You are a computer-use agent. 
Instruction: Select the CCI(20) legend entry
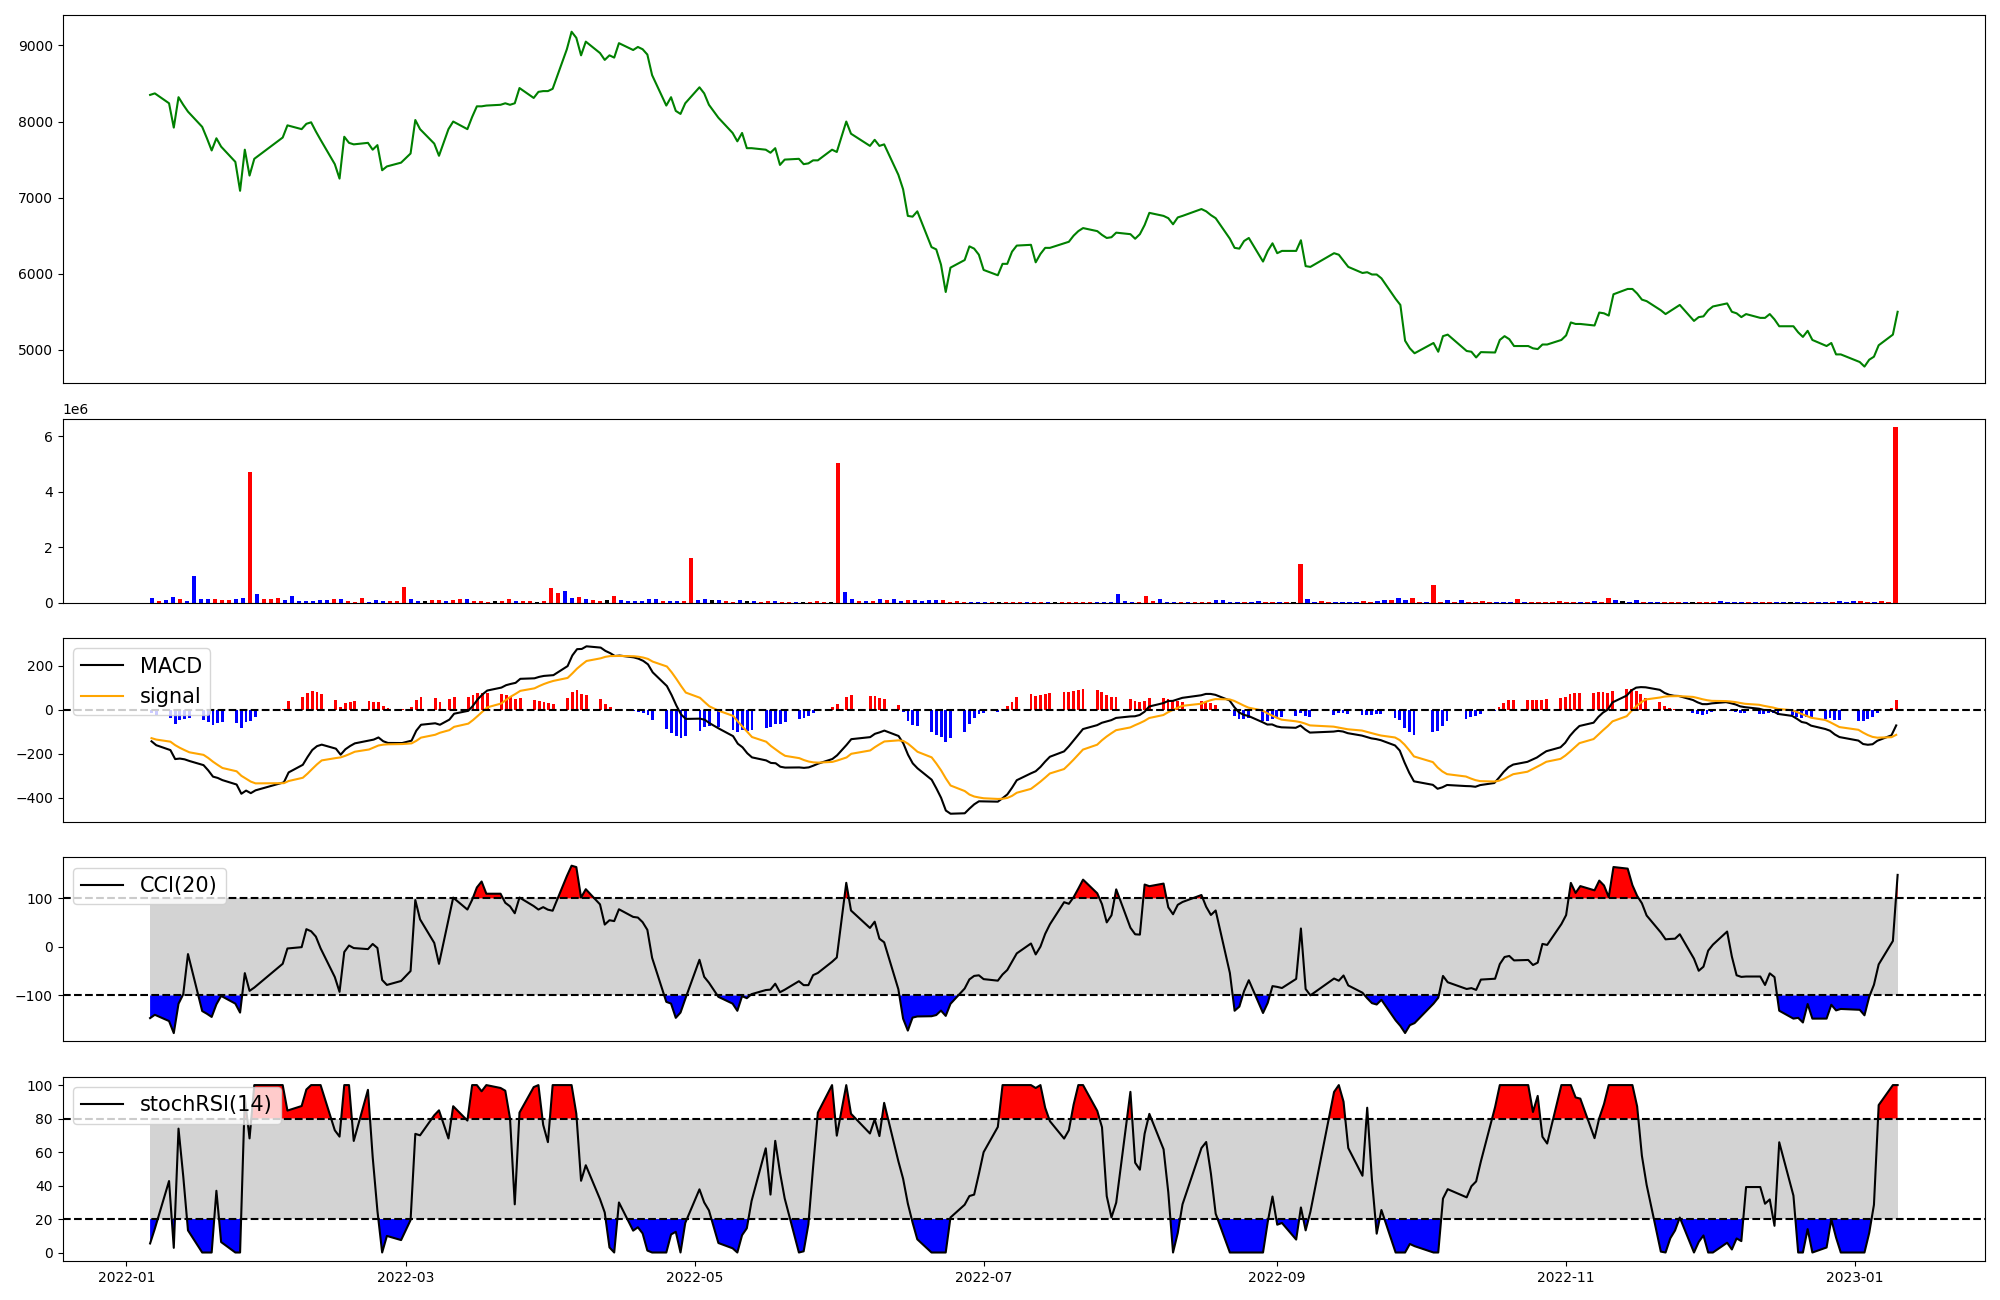[x=178, y=885]
